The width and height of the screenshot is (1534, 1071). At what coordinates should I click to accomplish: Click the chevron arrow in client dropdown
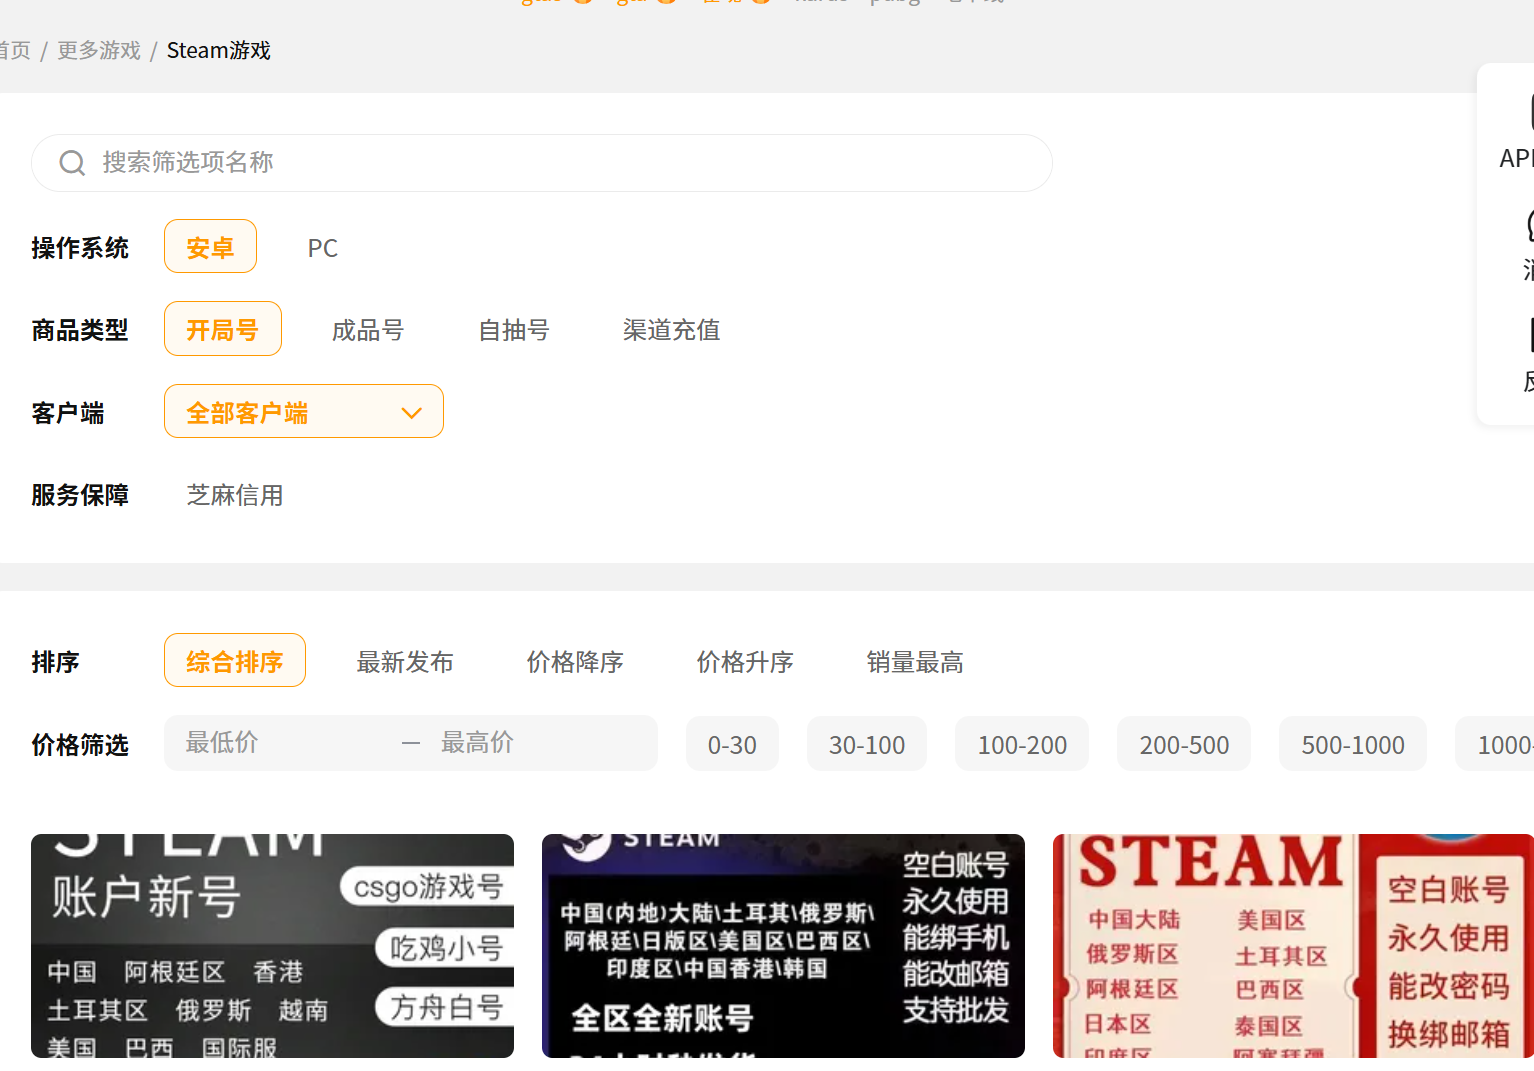click(411, 413)
